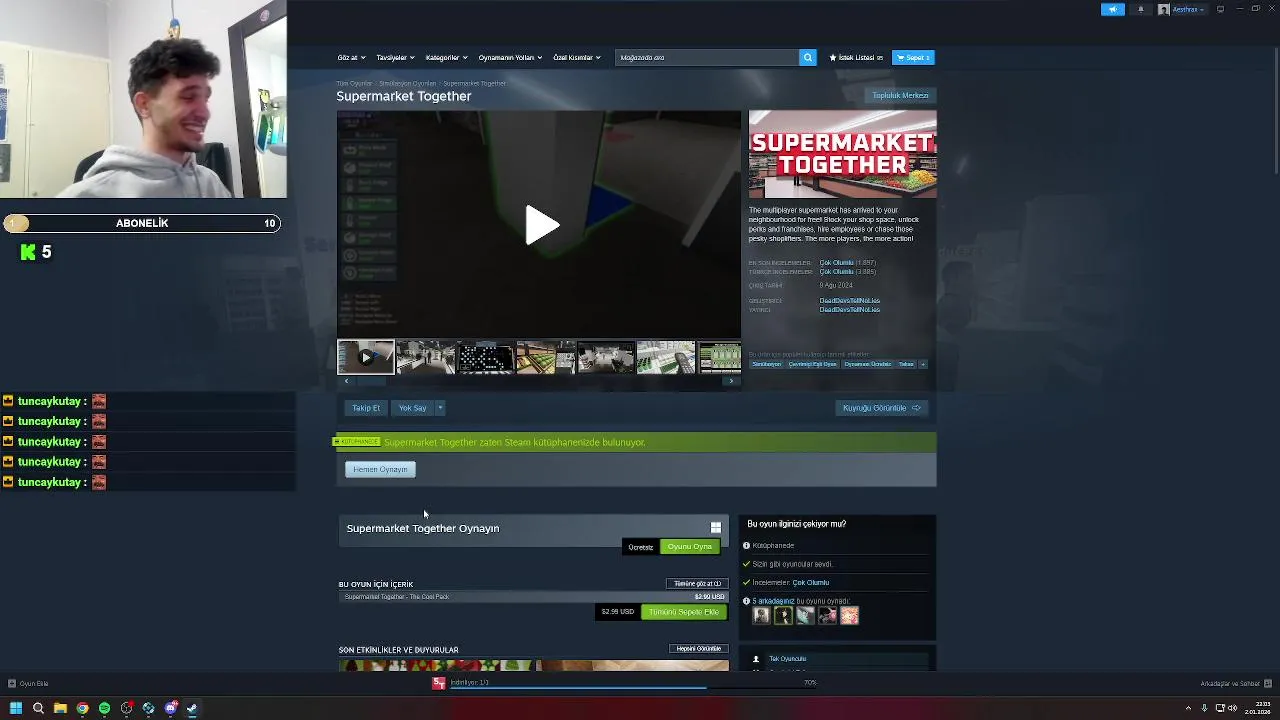Click the Oyun Ekle add game button
The width and height of the screenshot is (1280, 720).
click(28, 683)
